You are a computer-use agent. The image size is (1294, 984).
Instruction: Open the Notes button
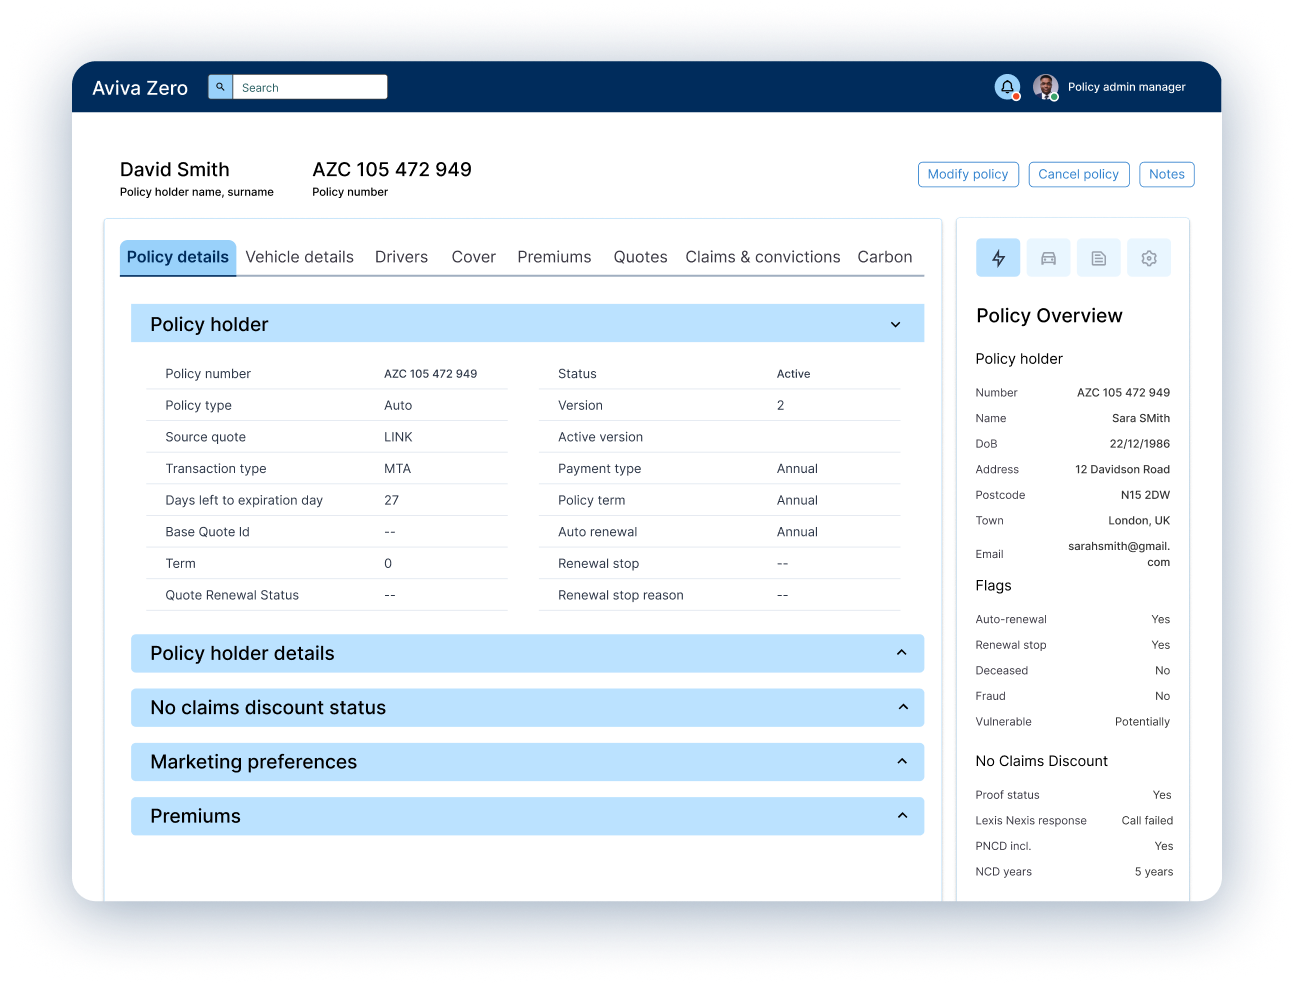click(1166, 174)
